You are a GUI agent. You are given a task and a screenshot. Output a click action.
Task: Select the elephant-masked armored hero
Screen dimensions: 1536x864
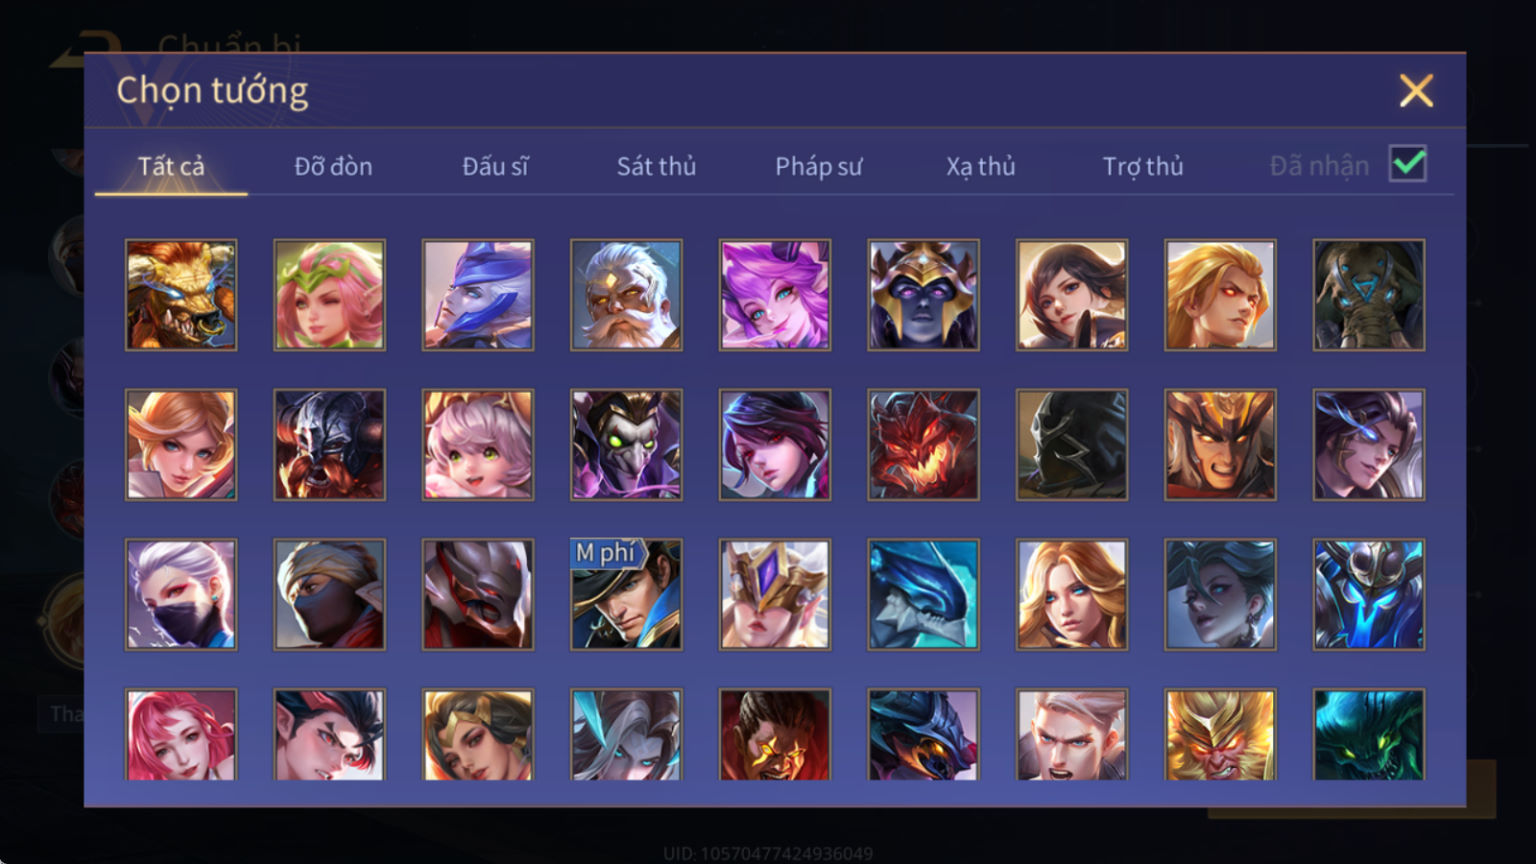coord(1369,295)
